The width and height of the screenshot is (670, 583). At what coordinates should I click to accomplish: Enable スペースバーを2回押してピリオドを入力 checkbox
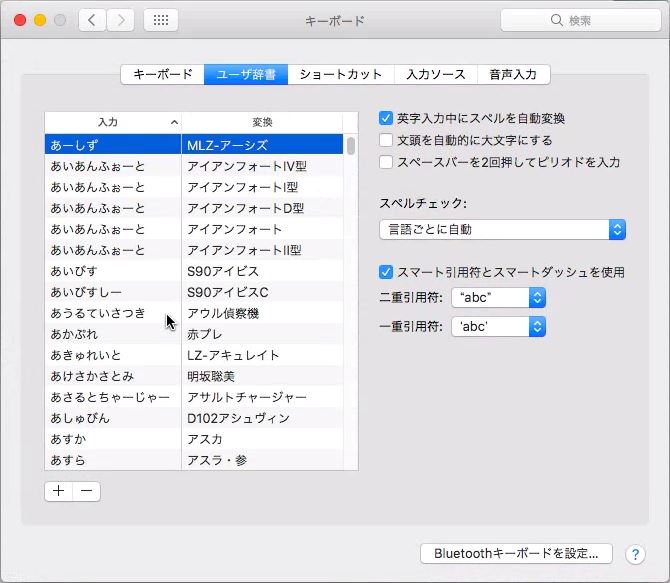(386, 162)
